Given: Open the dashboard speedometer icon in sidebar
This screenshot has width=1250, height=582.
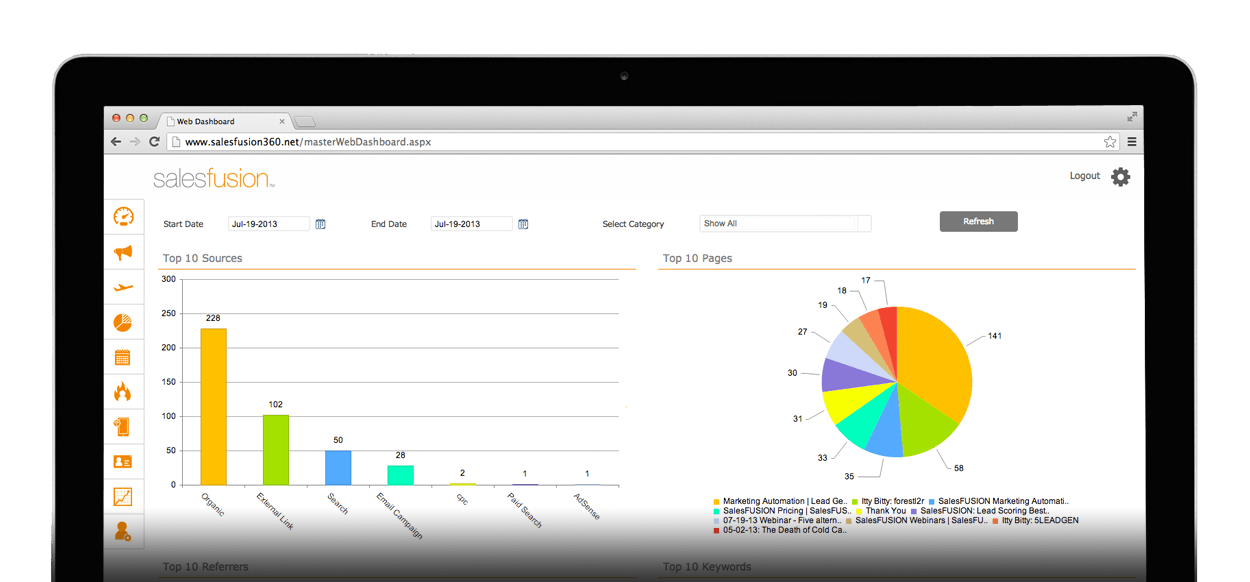Looking at the screenshot, I should pos(123,217).
